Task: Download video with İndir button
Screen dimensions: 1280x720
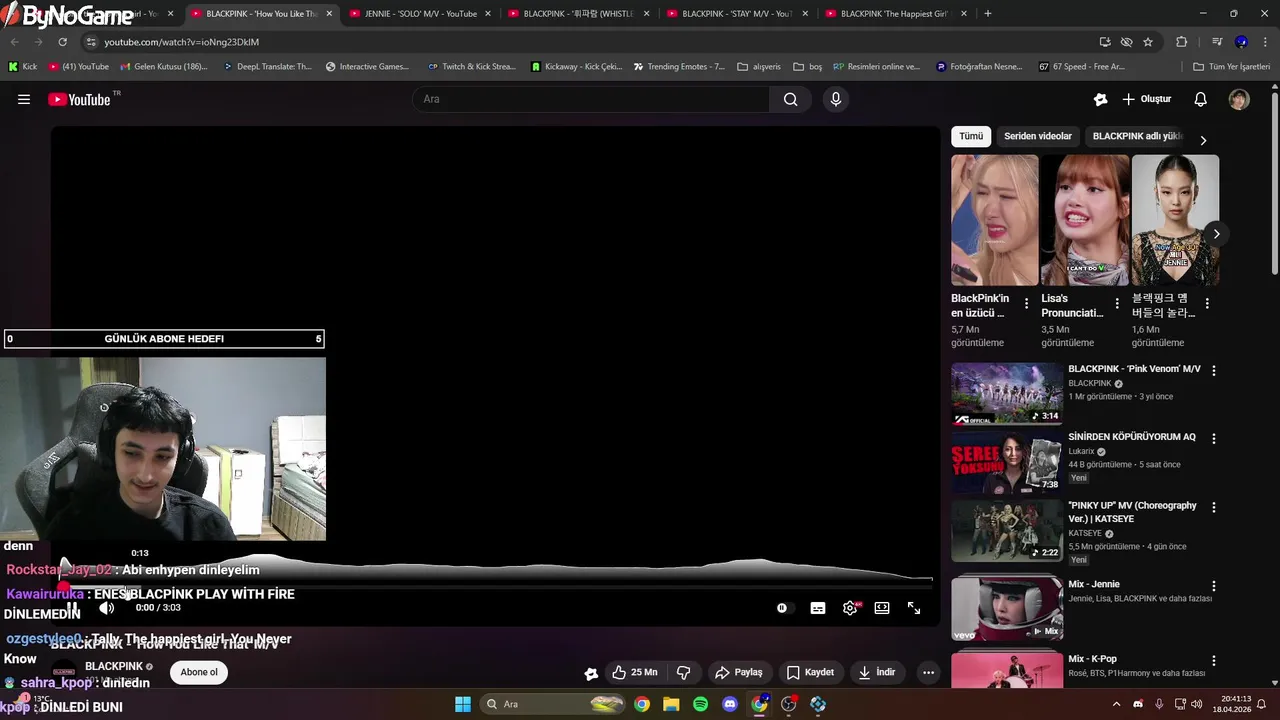Action: [877, 672]
